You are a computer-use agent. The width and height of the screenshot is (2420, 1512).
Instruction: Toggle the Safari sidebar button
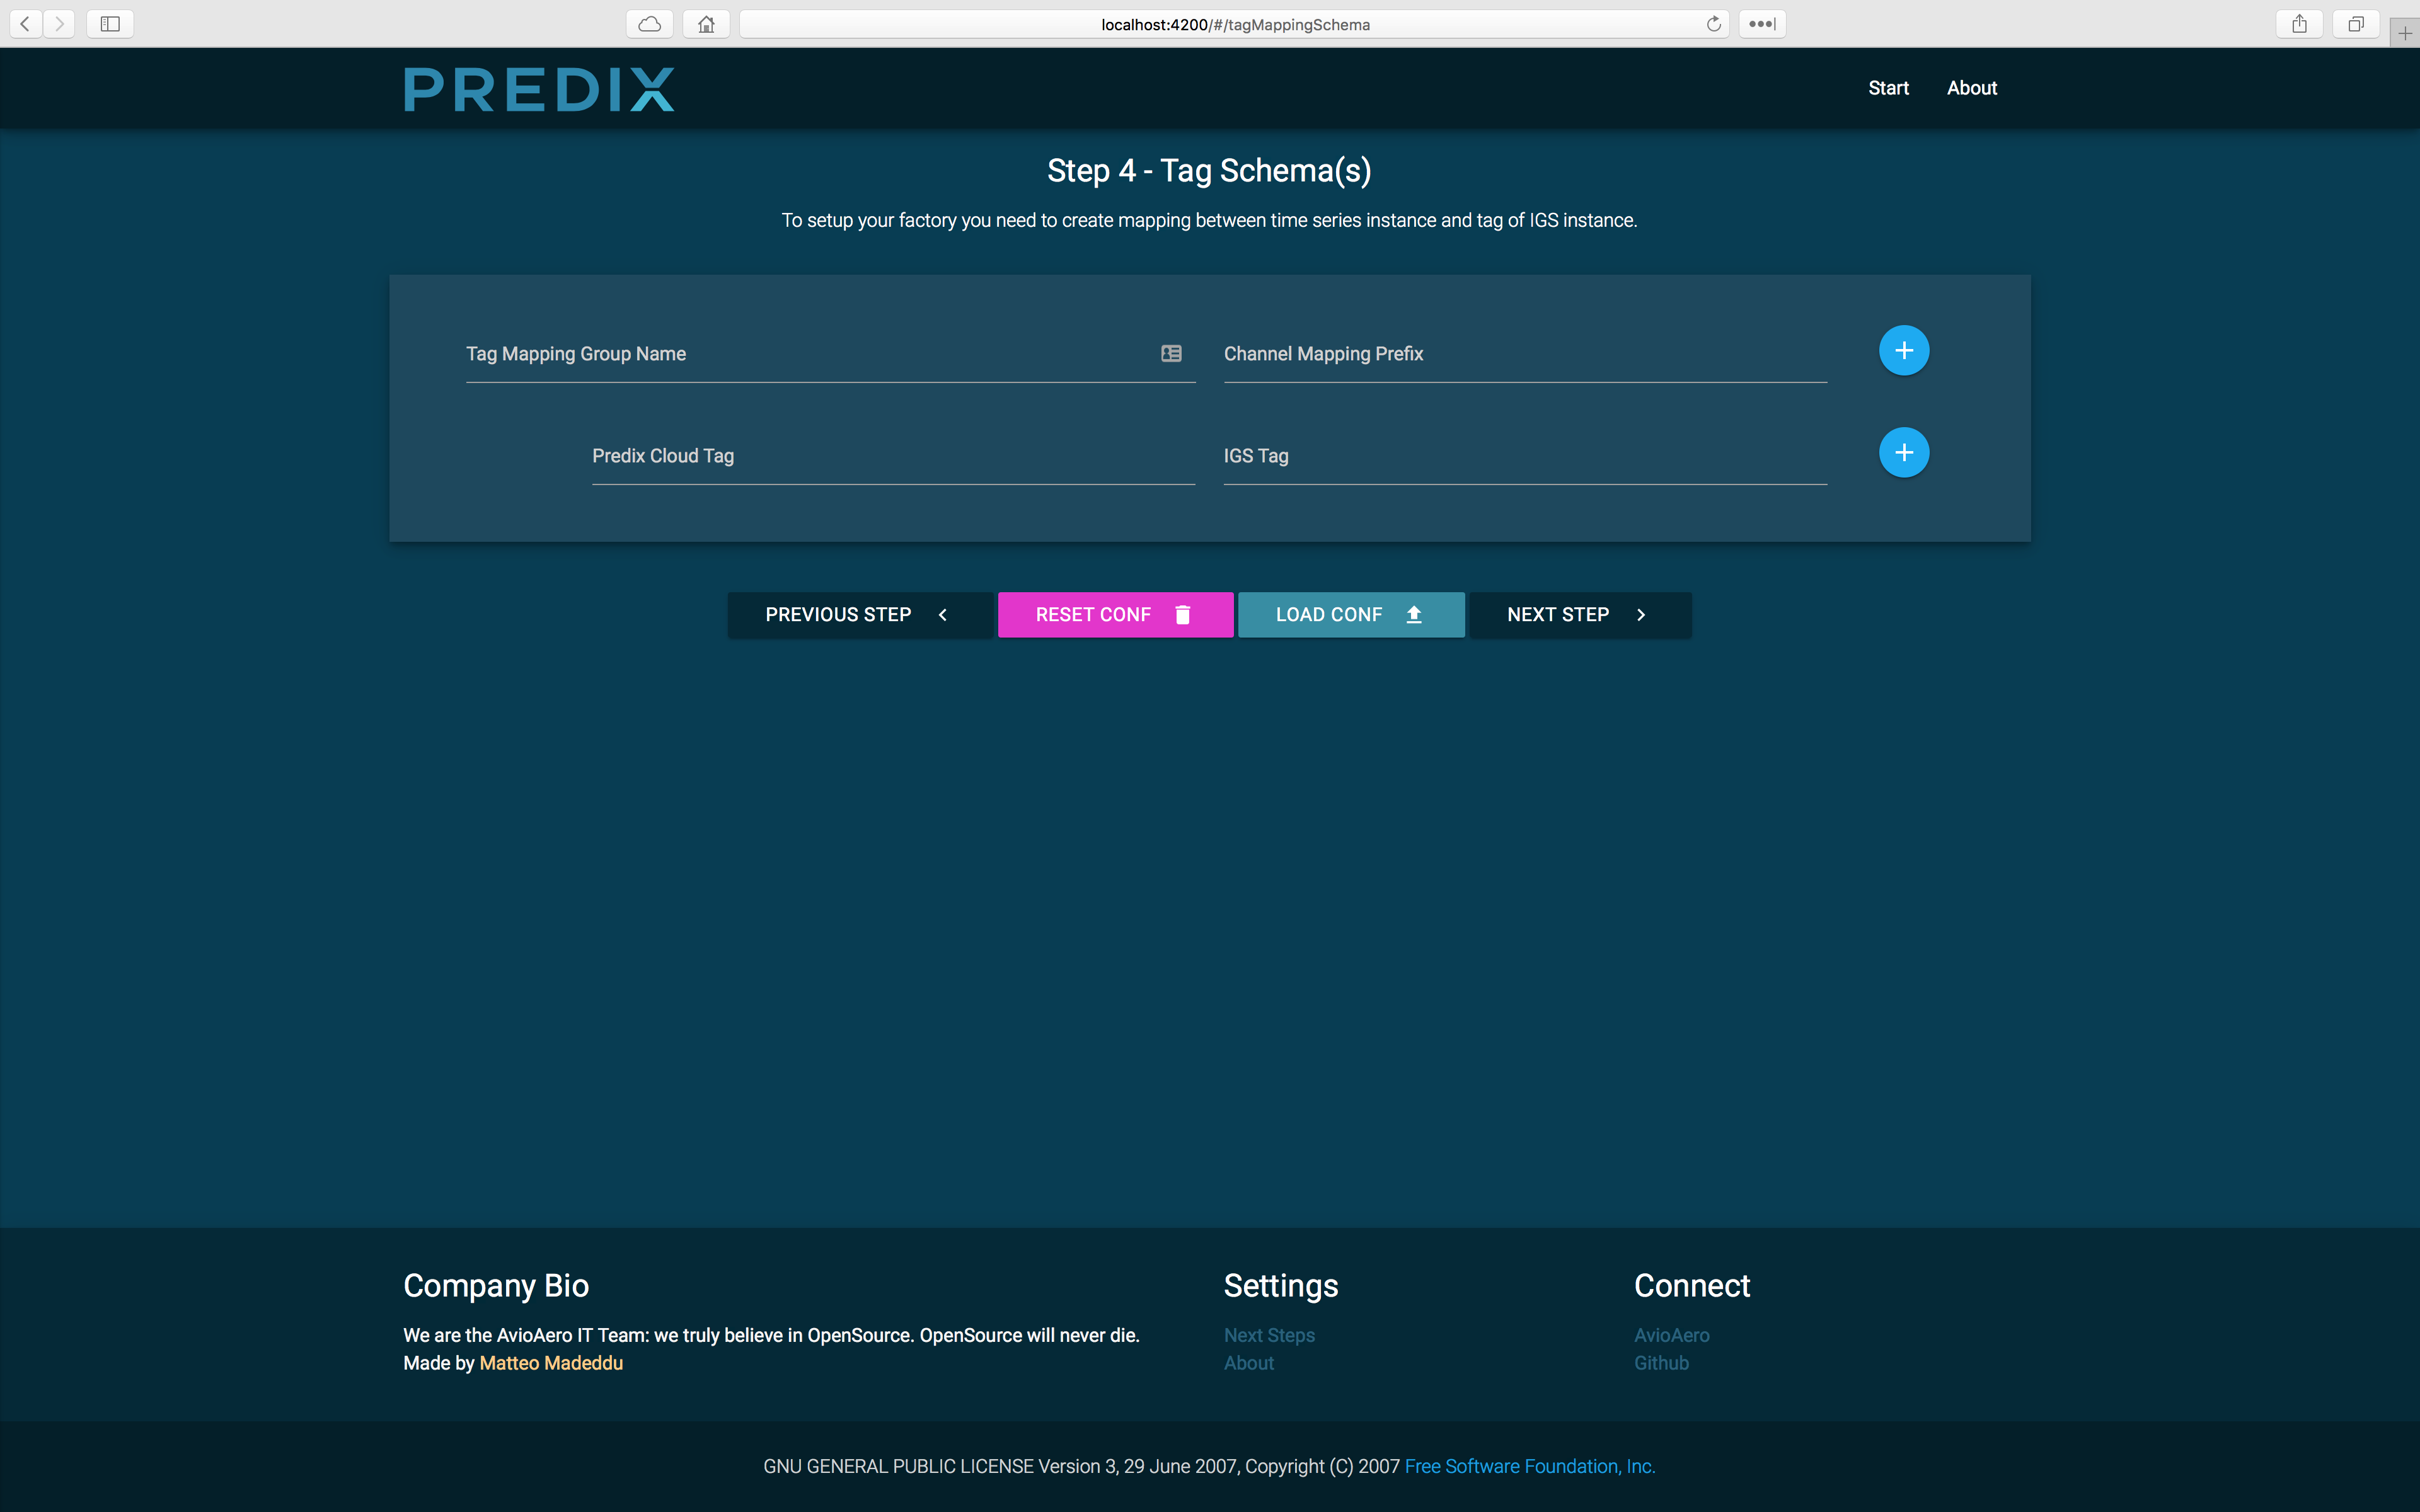click(110, 24)
